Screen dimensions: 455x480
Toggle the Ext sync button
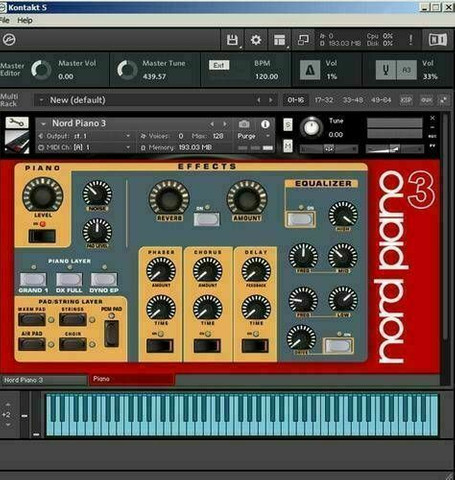pyautogui.click(x=219, y=65)
